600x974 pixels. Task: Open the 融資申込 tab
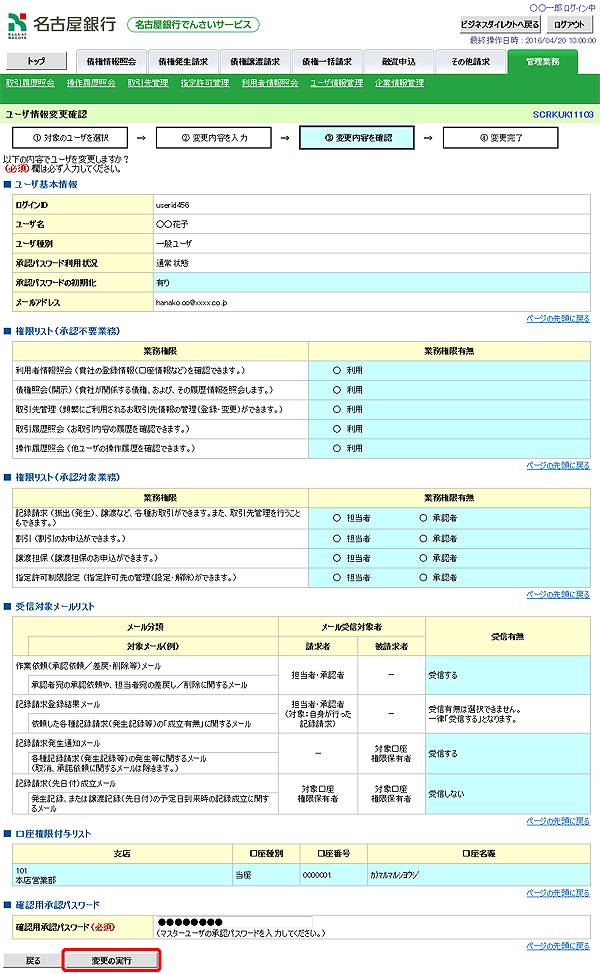coord(399,61)
